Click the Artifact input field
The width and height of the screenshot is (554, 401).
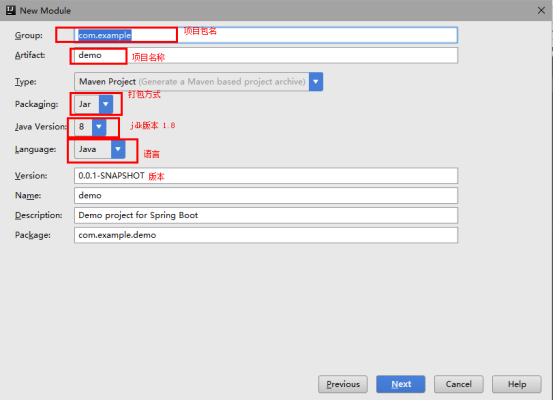[266, 55]
